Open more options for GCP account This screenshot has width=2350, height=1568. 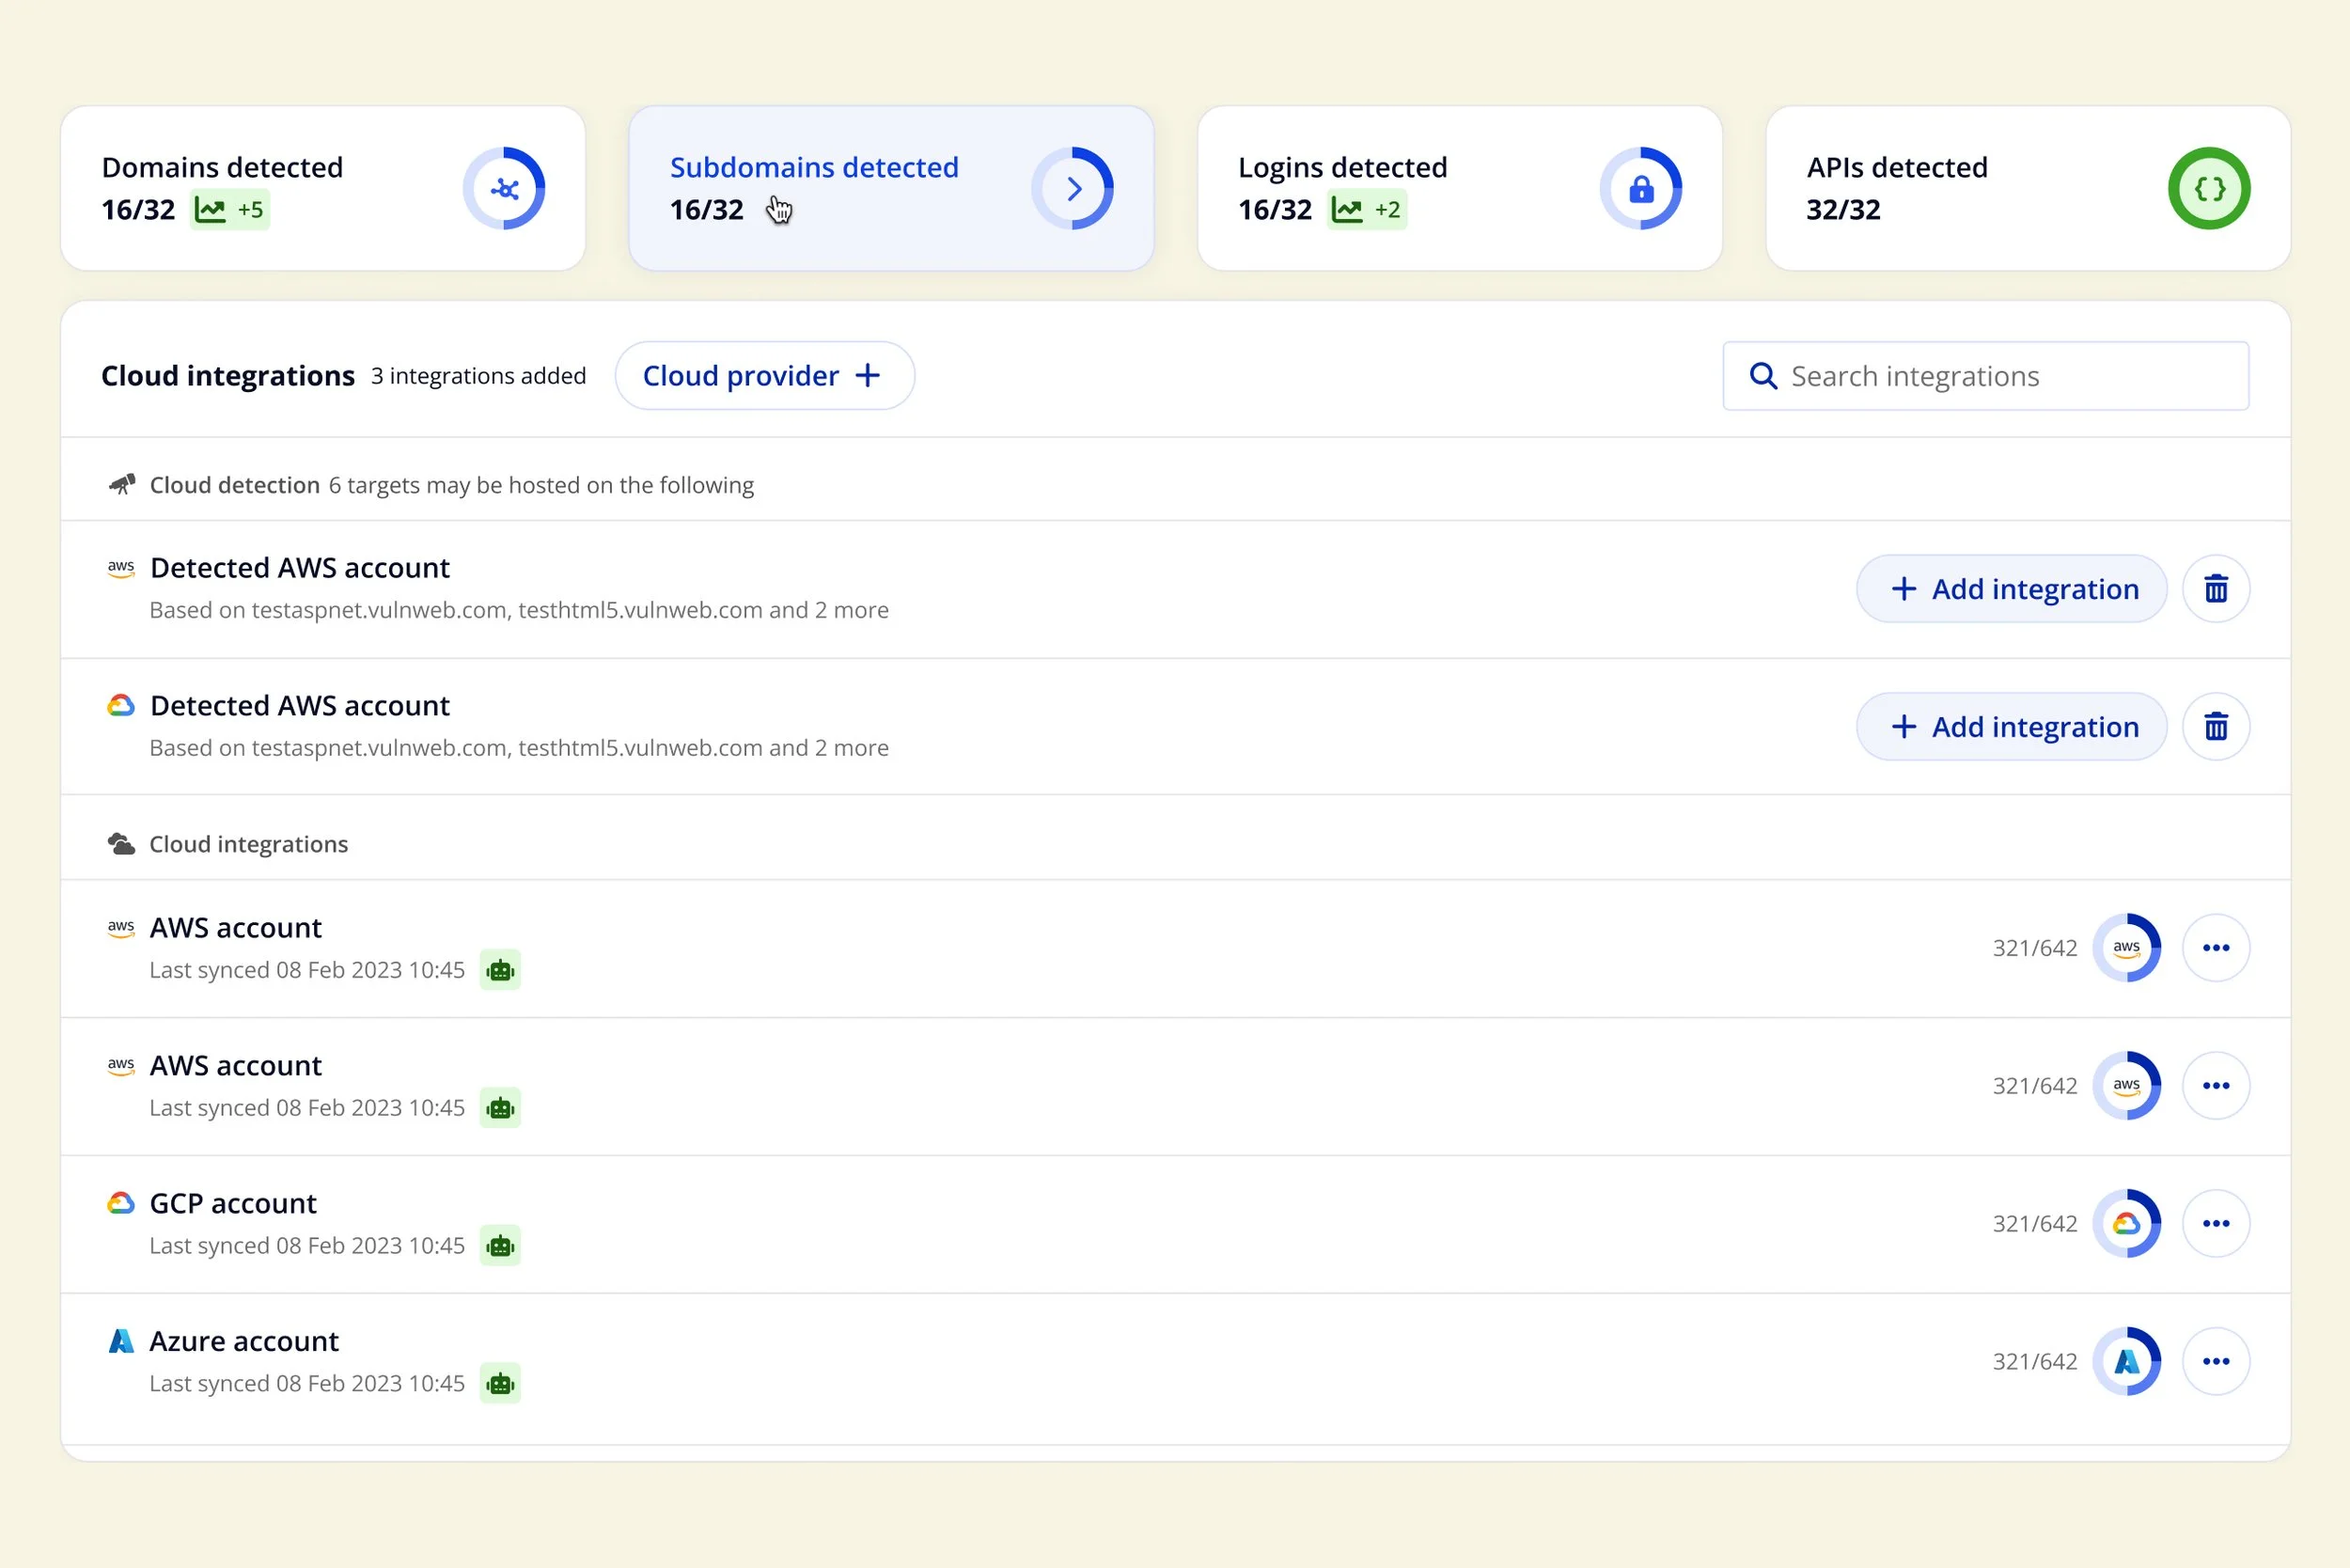pyautogui.click(x=2215, y=1223)
